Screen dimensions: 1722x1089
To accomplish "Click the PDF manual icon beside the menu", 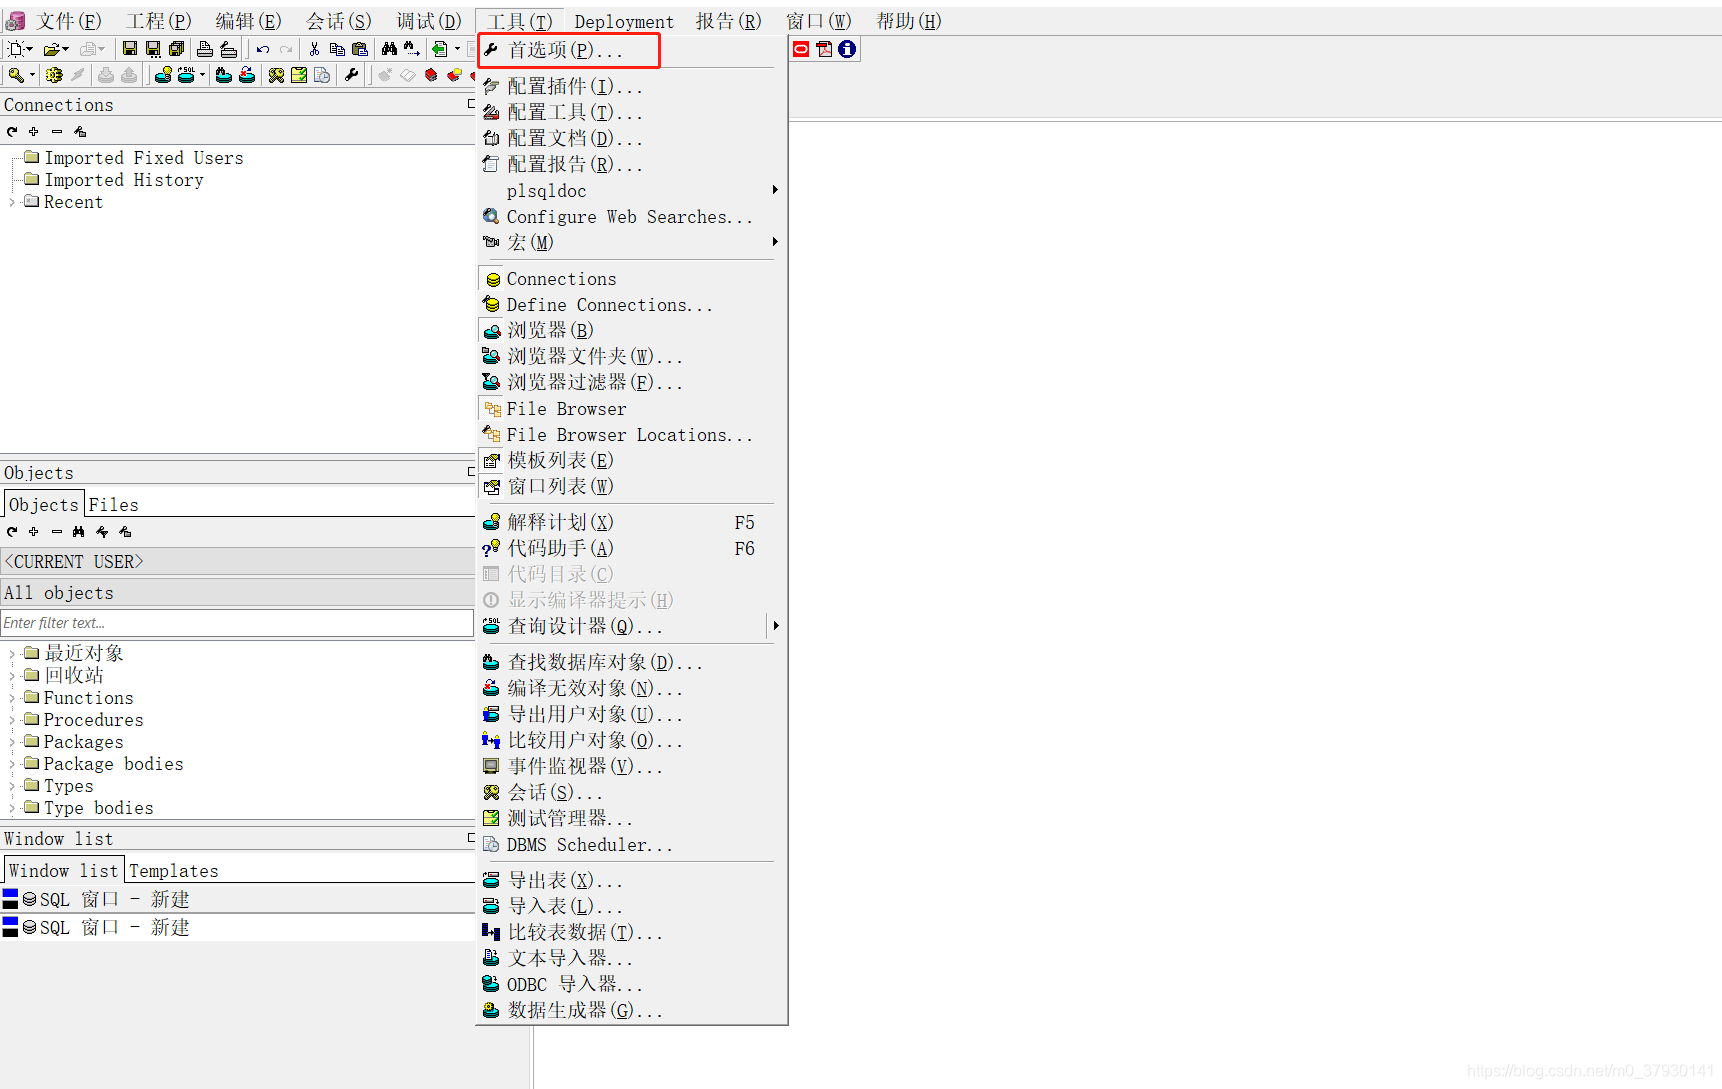I will [x=824, y=49].
